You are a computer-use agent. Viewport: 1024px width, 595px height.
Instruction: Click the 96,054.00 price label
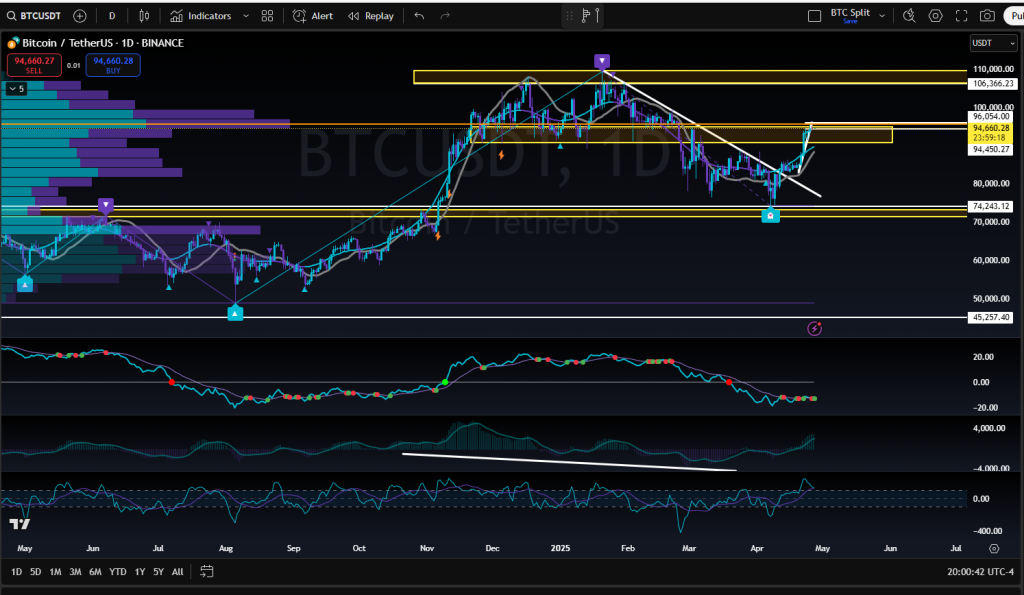[x=991, y=116]
